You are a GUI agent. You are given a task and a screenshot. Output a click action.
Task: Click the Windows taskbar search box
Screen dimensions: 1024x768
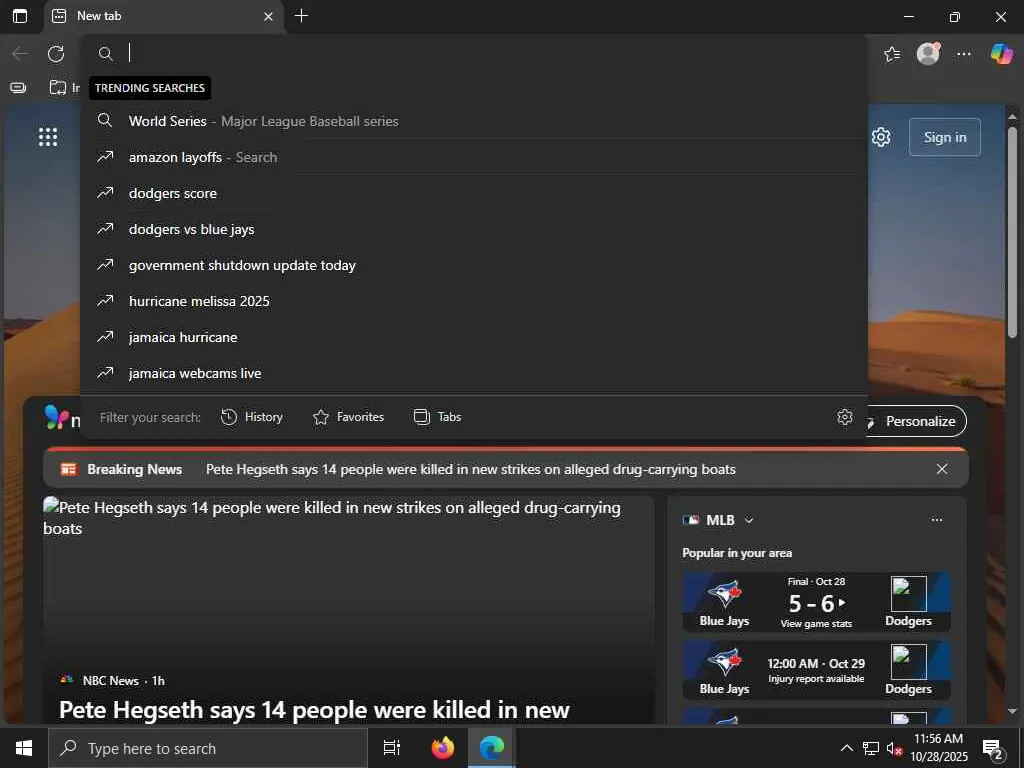coord(208,748)
